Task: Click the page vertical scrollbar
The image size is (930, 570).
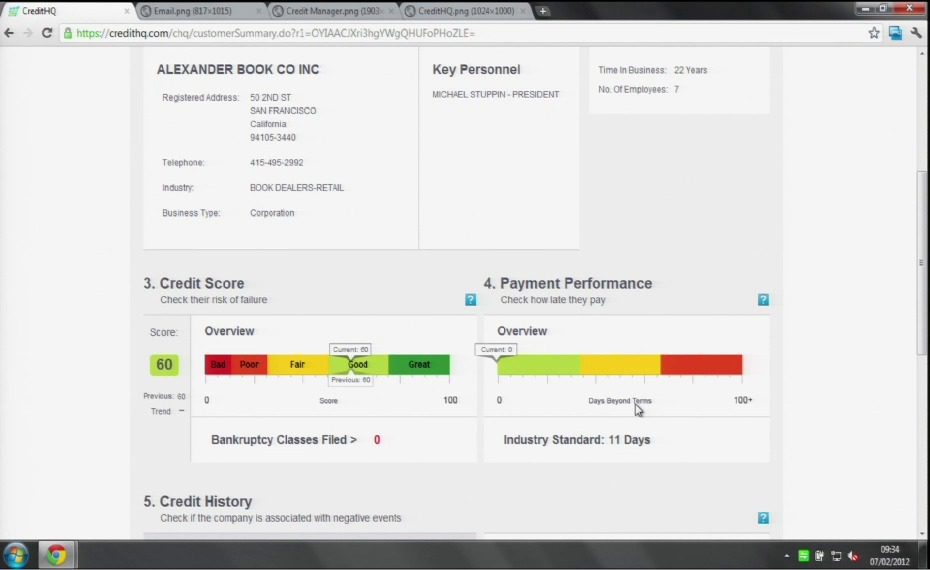Action: tap(921, 262)
